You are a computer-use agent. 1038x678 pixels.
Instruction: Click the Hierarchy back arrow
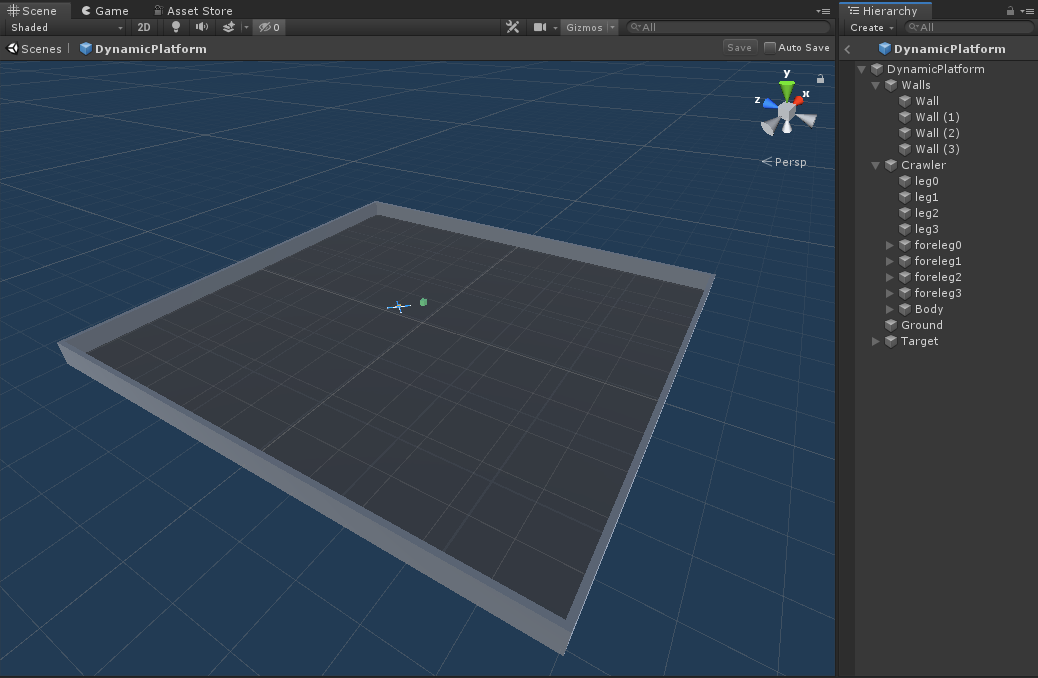(x=847, y=49)
